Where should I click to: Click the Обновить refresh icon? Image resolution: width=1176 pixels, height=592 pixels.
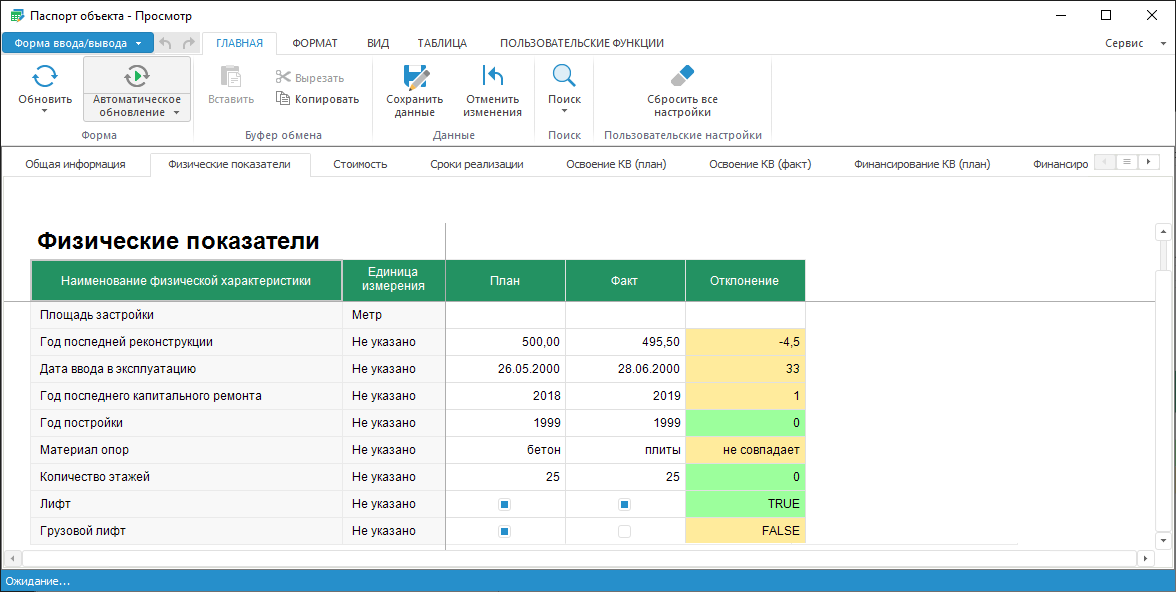click(45, 76)
